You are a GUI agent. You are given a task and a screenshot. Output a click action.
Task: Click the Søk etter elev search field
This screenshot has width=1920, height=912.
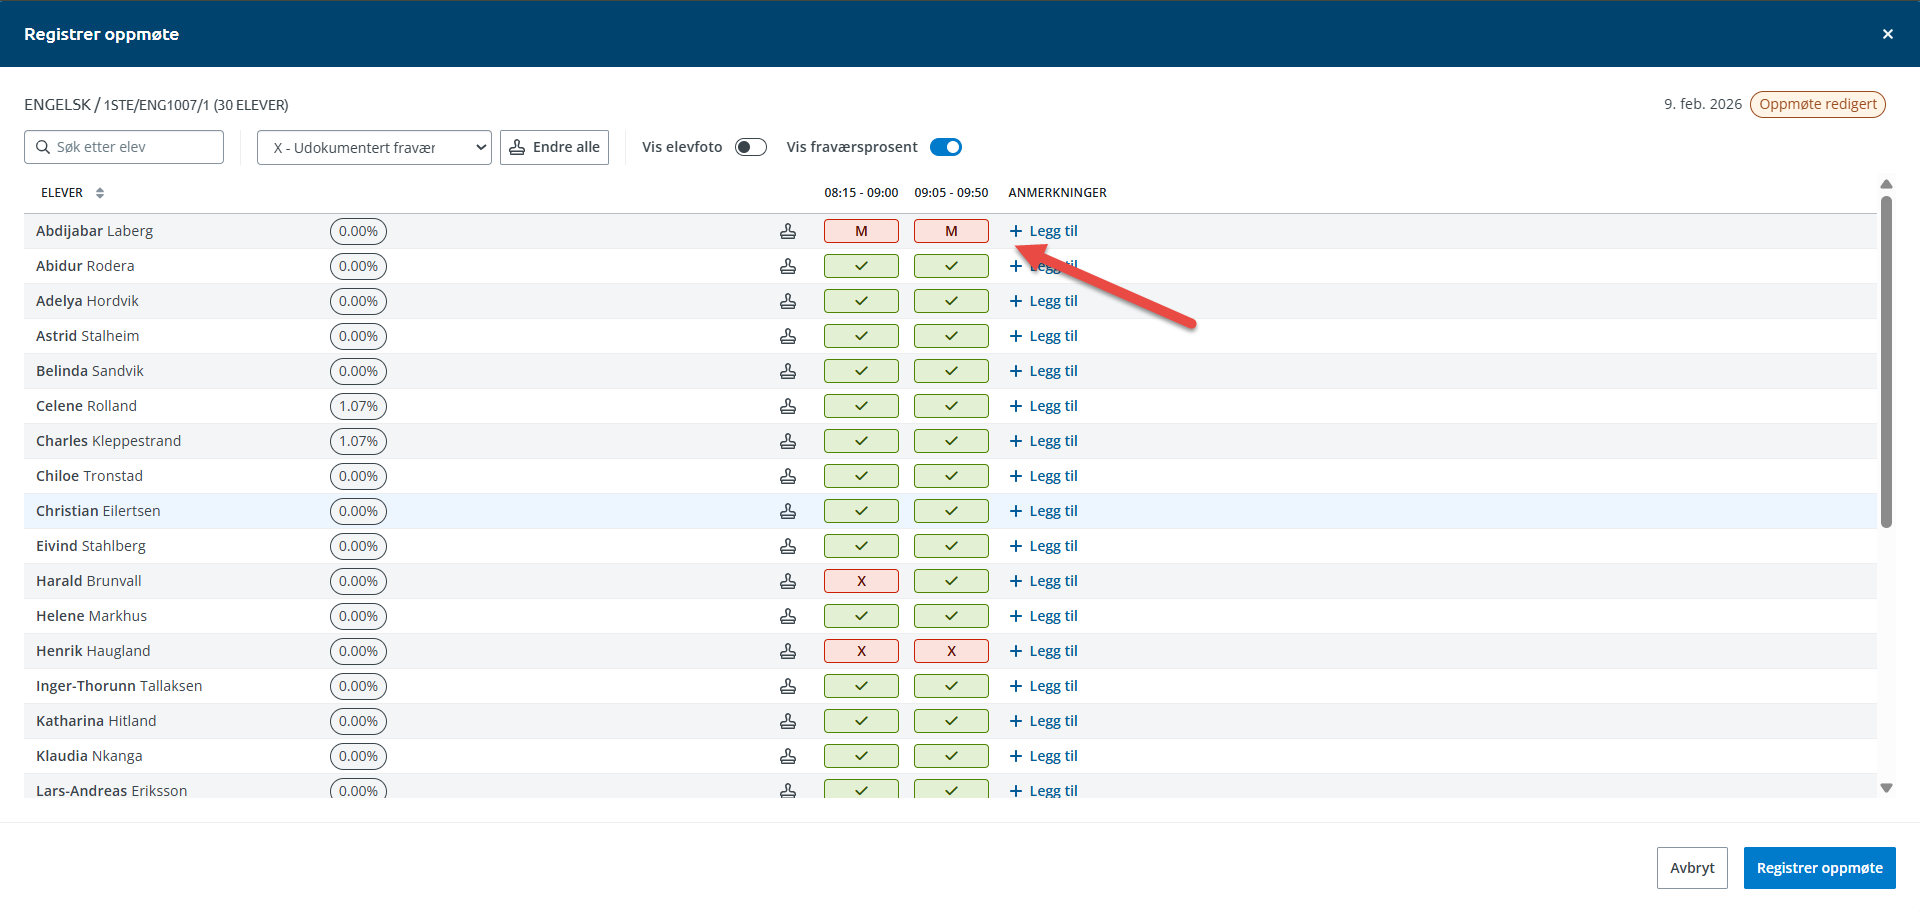pos(124,147)
